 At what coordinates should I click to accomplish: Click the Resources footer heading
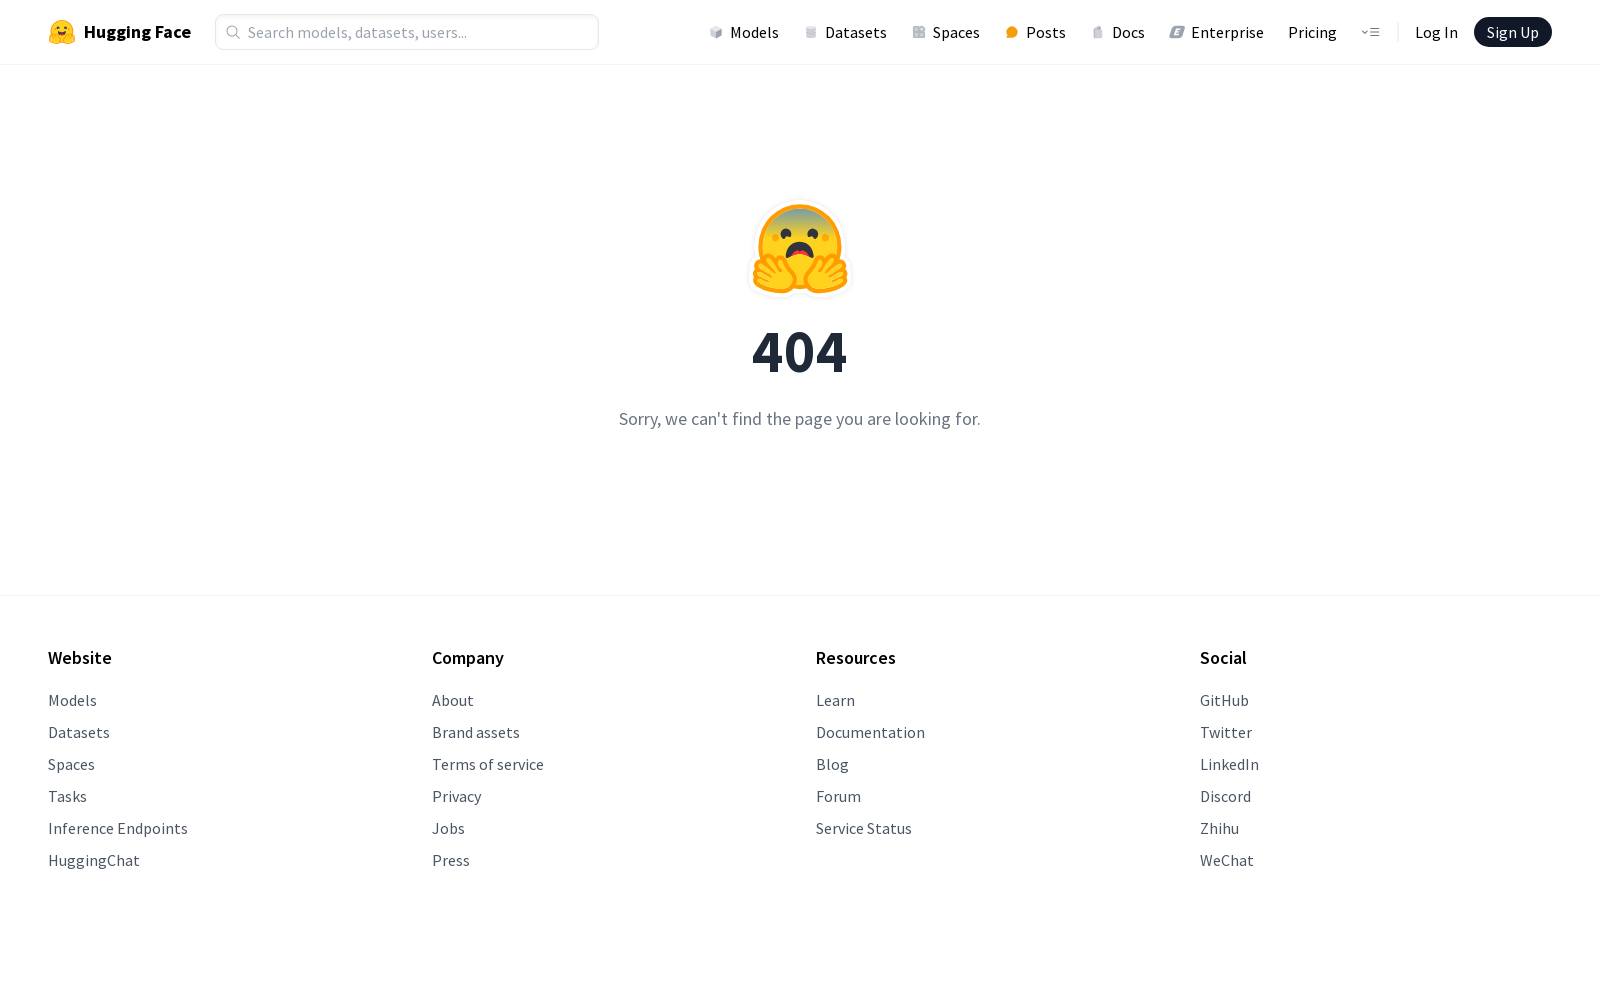856,658
